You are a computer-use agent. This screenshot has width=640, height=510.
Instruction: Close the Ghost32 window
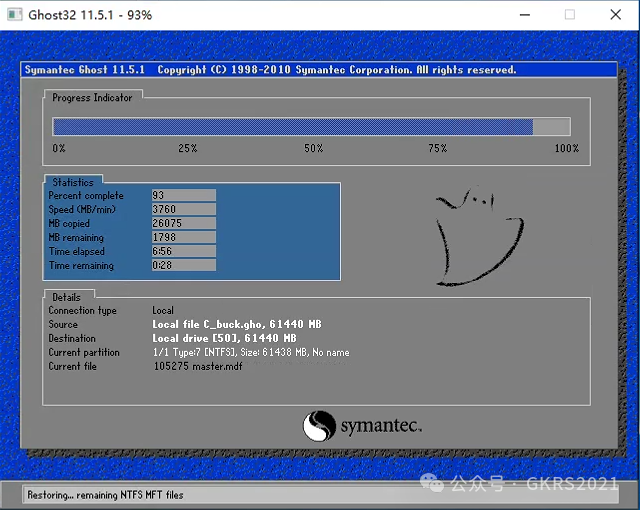pos(616,15)
